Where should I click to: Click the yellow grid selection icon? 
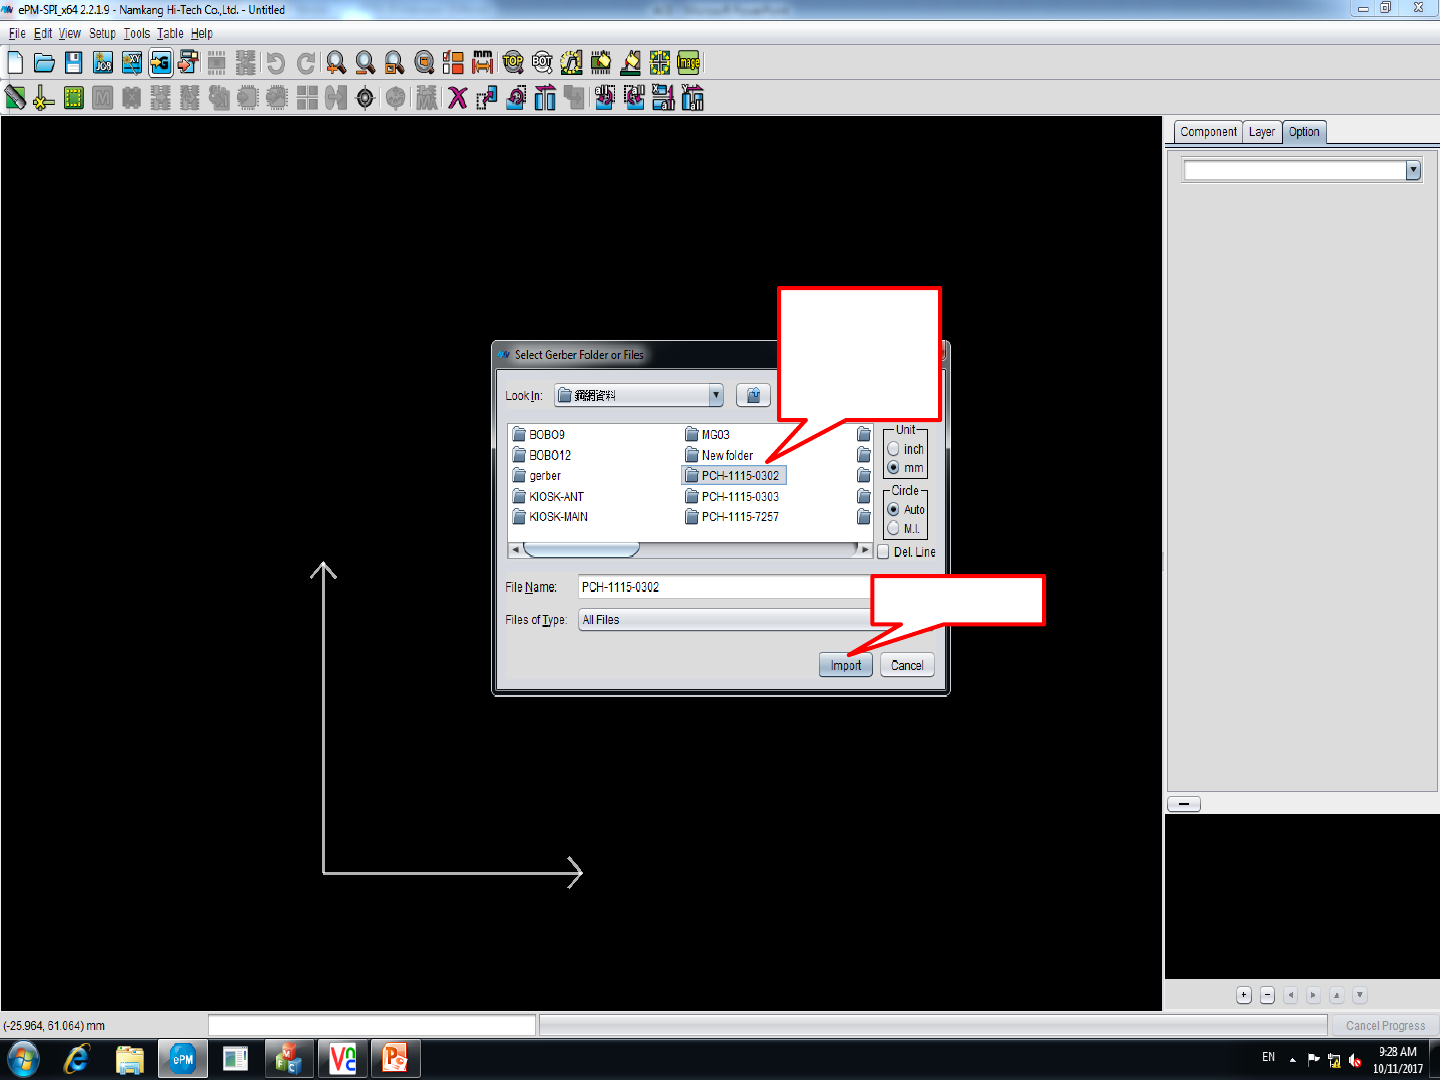coord(659,63)
